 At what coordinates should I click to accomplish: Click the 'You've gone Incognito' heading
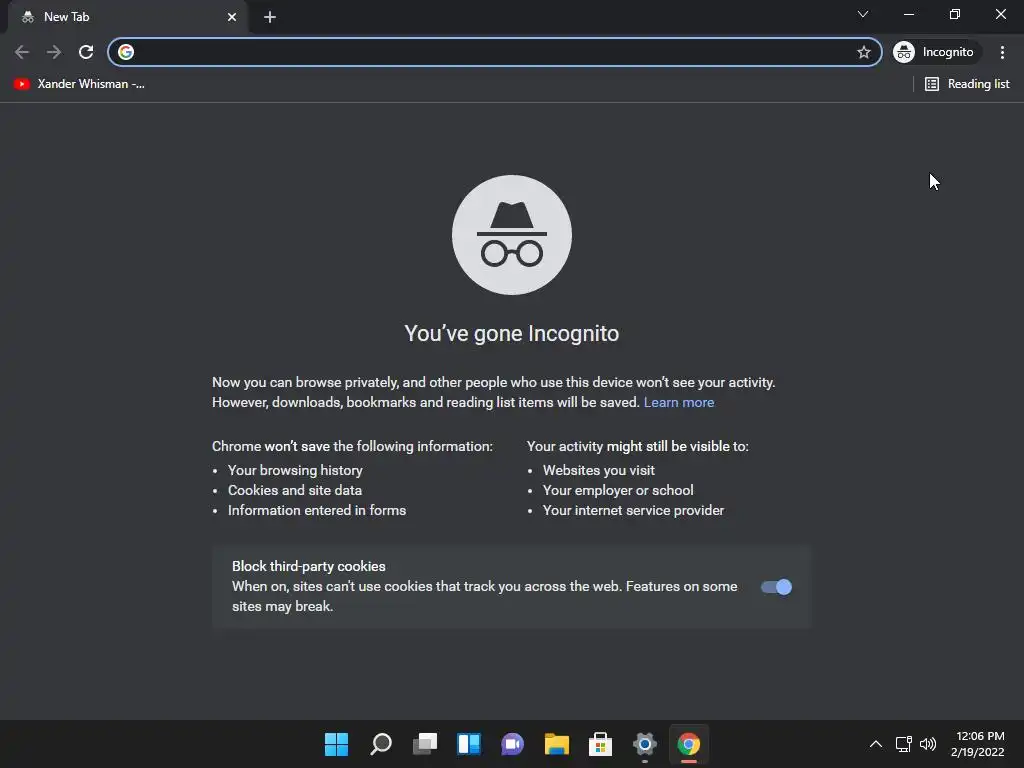click(511, 333)
